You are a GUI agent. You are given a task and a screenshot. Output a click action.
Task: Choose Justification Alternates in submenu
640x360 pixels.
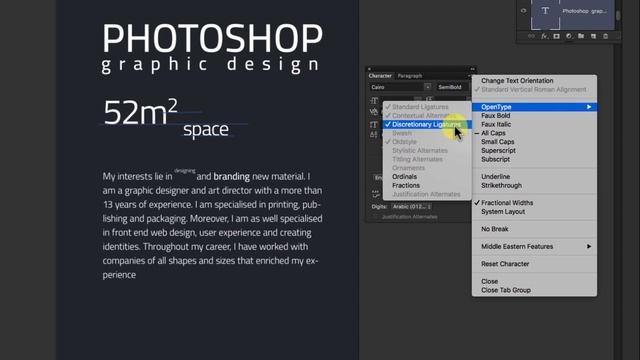point(427,194)
